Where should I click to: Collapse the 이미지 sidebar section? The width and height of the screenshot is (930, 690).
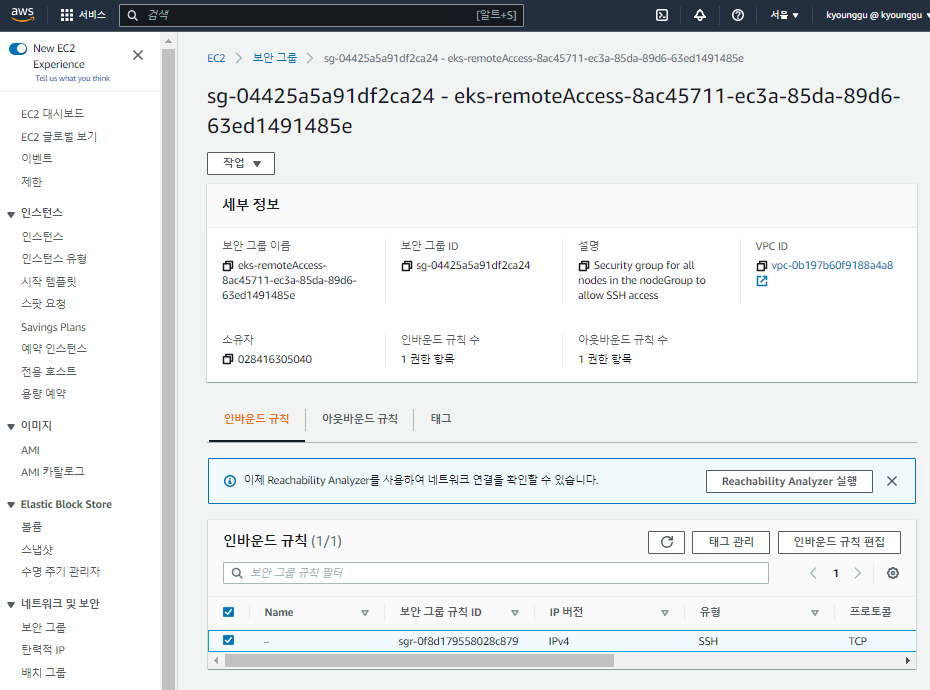[11, 427]
